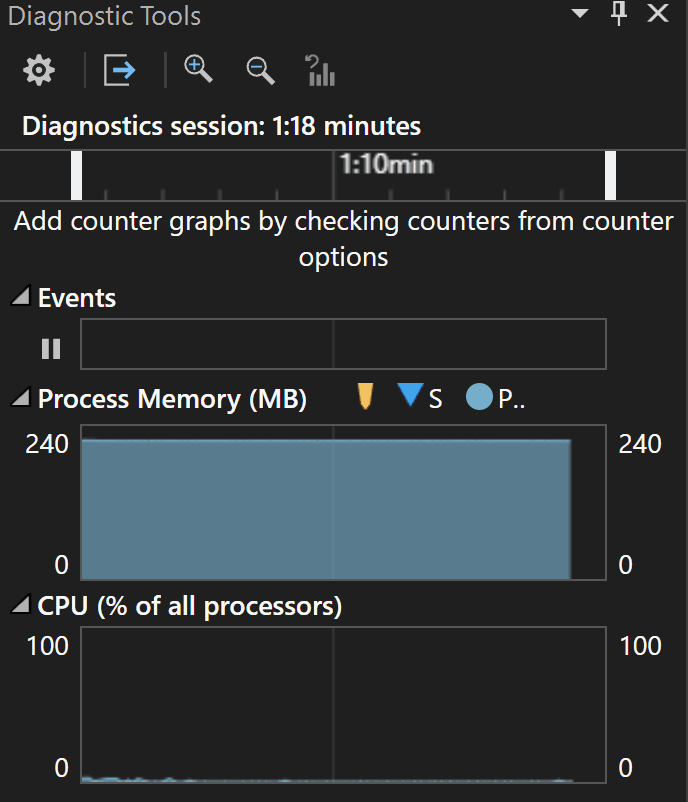Zoom in on the timeline
This screenshot has height=802, width=688.
(198, 70)
